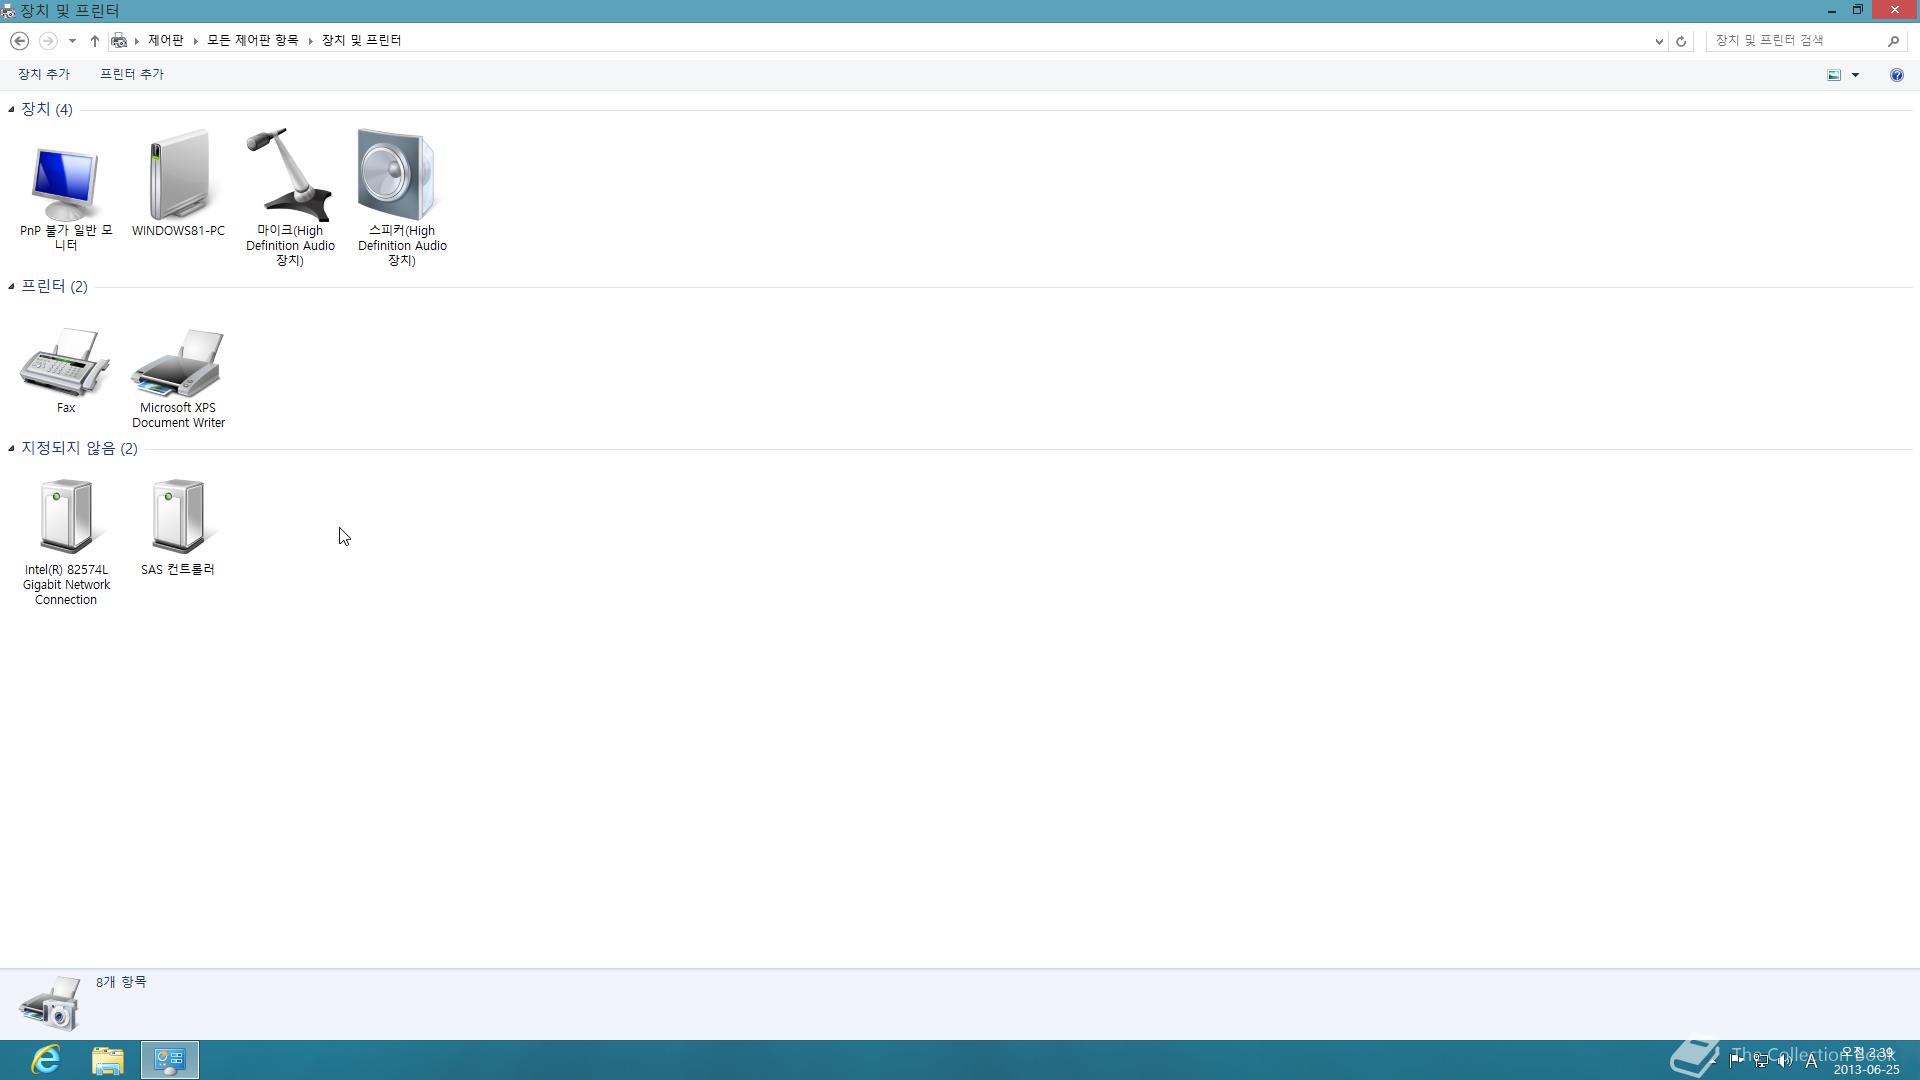Collapse the 프린터 (2) group

click(11, 286)
